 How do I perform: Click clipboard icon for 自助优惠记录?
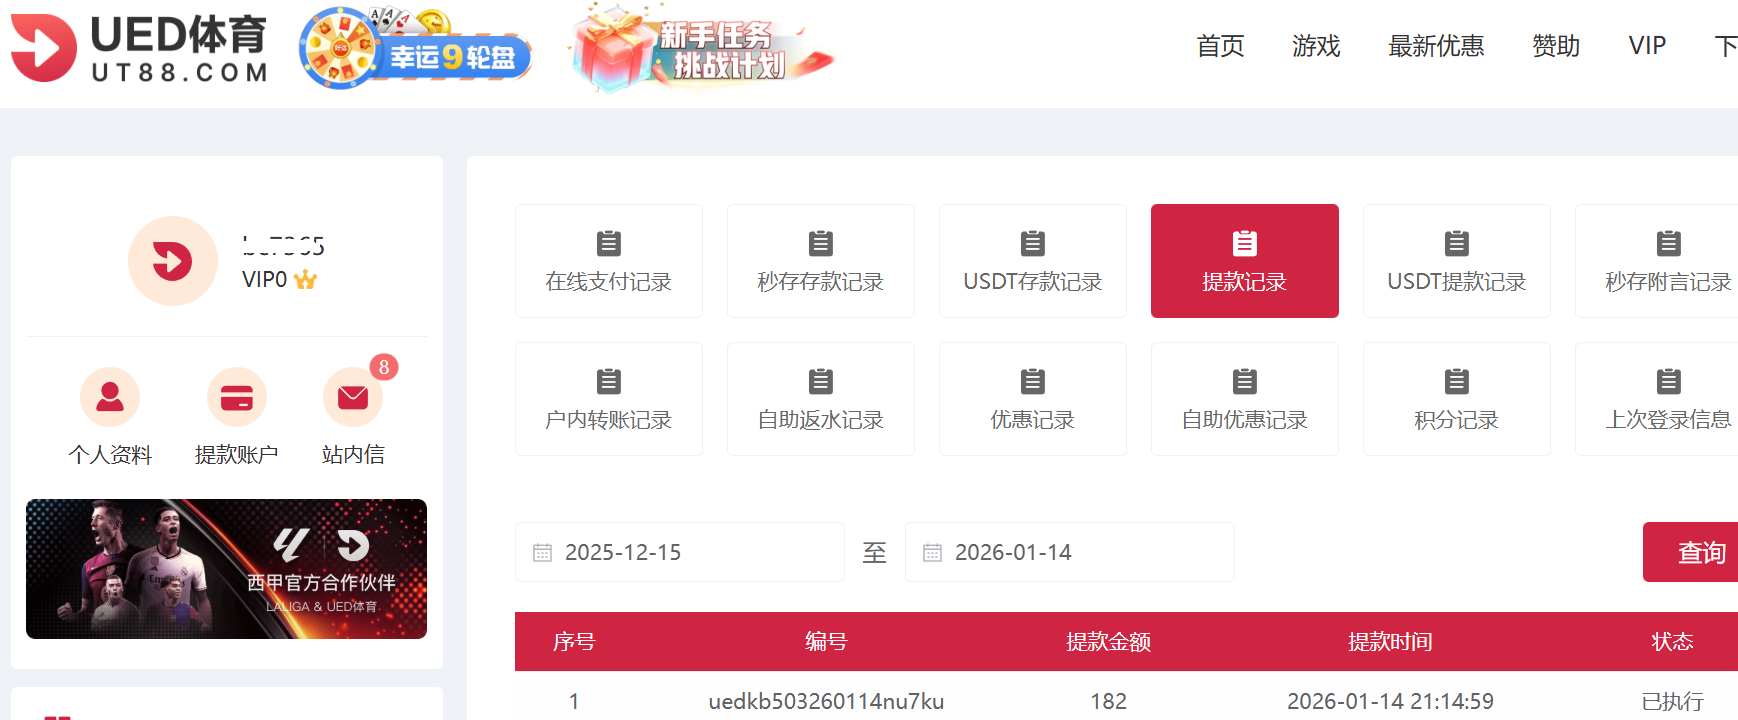1245,381
